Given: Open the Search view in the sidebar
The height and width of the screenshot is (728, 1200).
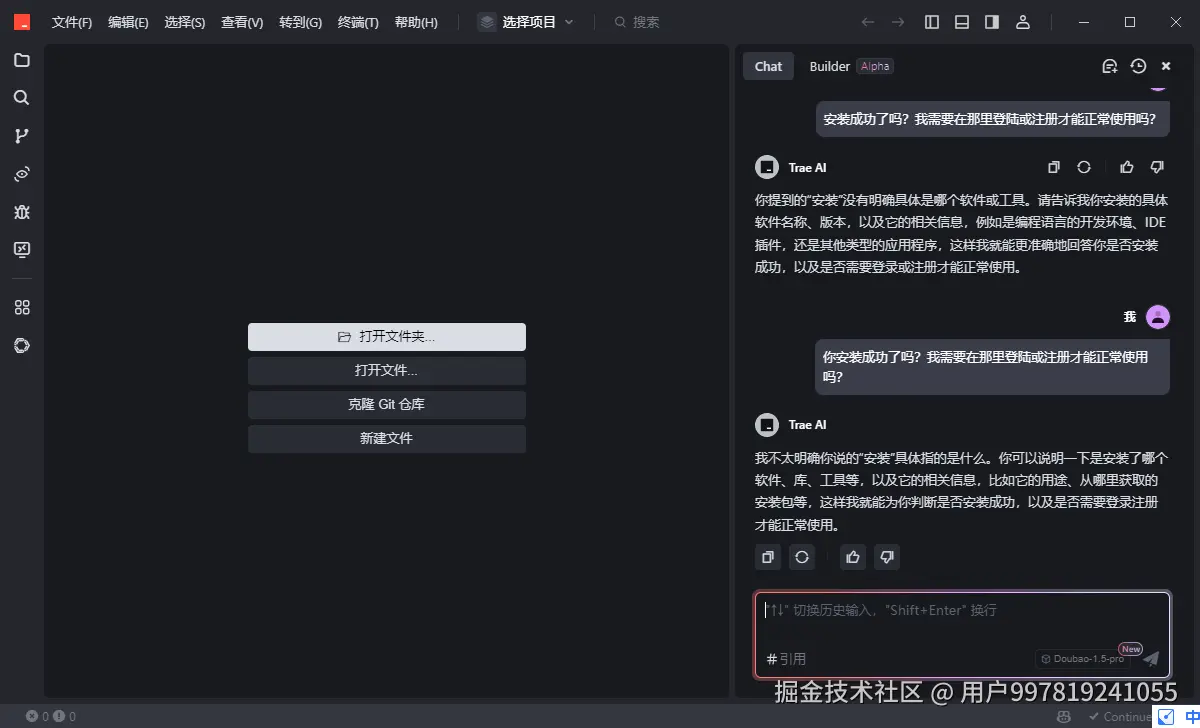Looking at the screenshot, I should (x=22, y=97).
